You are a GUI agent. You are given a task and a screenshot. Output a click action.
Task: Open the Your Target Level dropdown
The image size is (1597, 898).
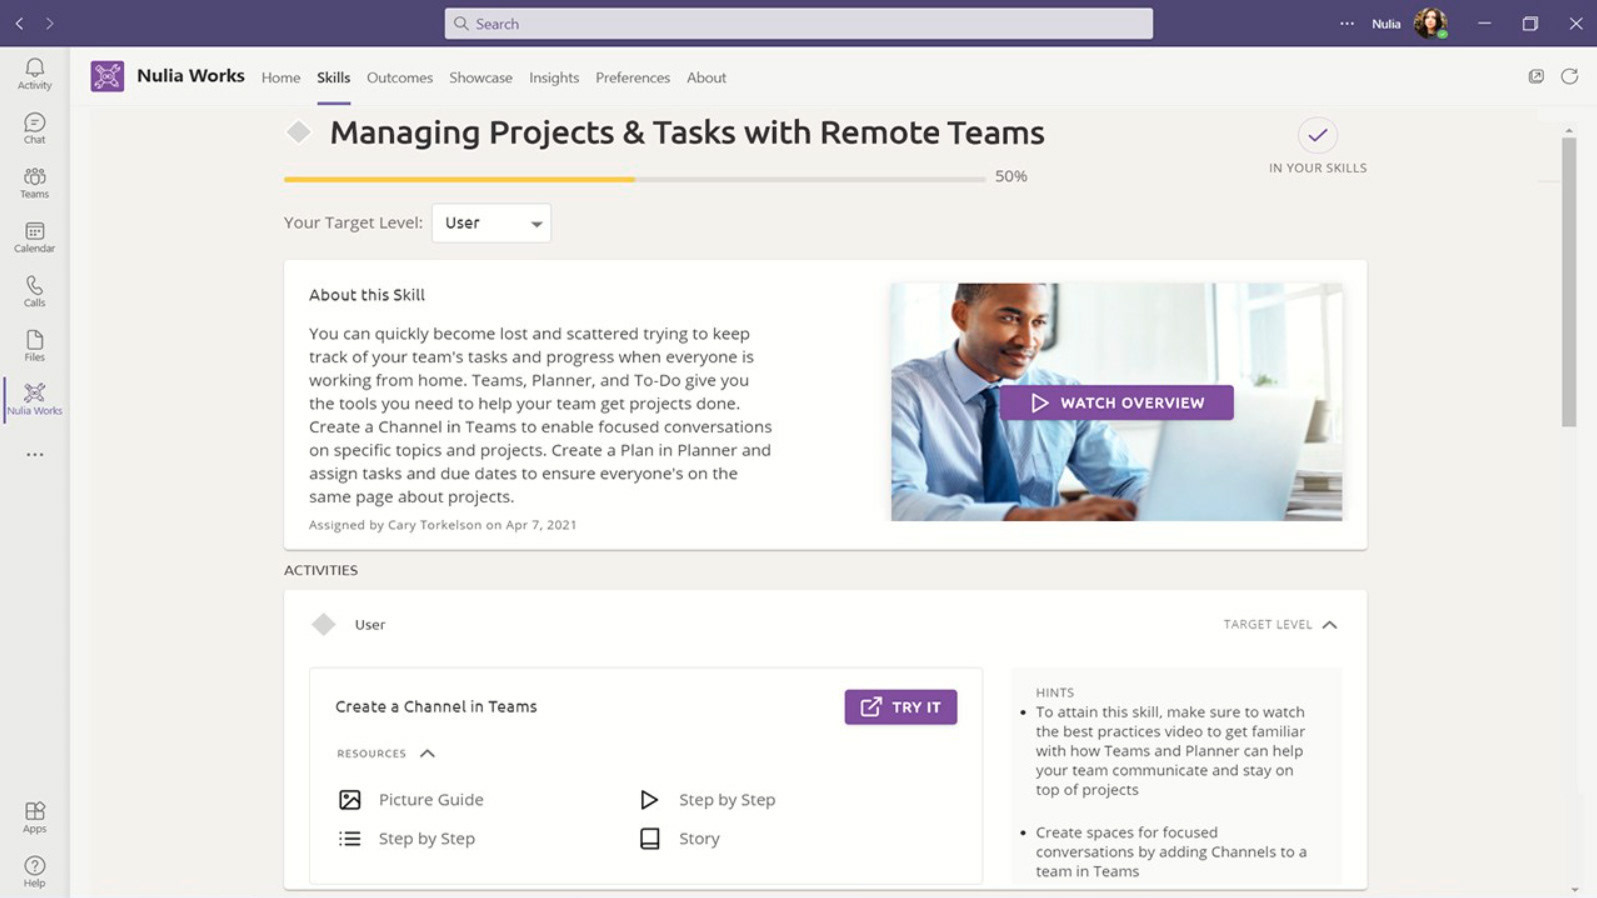[491, 223]
